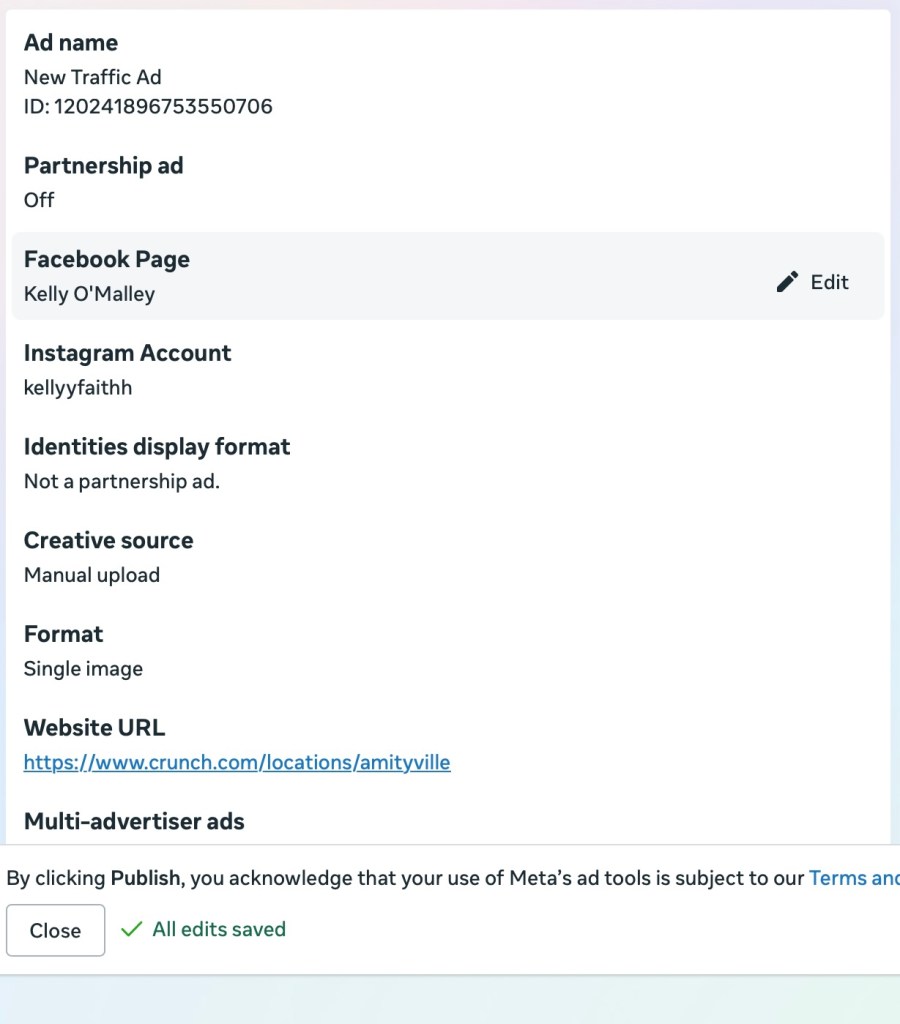
Task: Click the Edit label in Facebook Page row
Action: (x=829, y=282)
